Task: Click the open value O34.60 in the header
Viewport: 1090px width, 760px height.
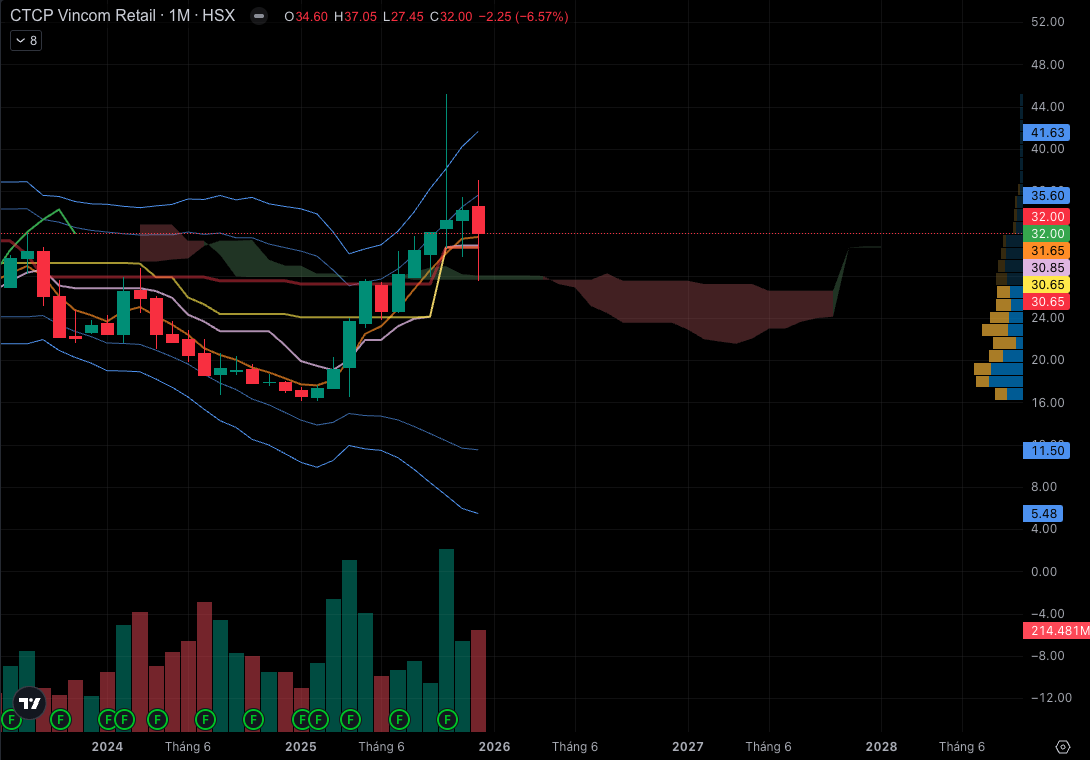Action: coord(306,17)
